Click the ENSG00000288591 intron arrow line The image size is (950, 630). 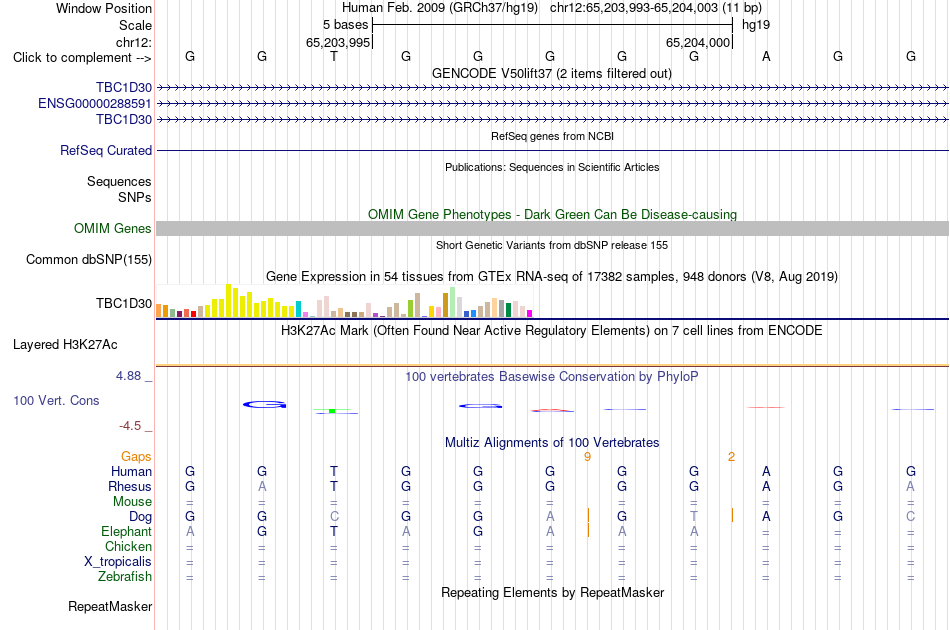click(x=553, y=104)
